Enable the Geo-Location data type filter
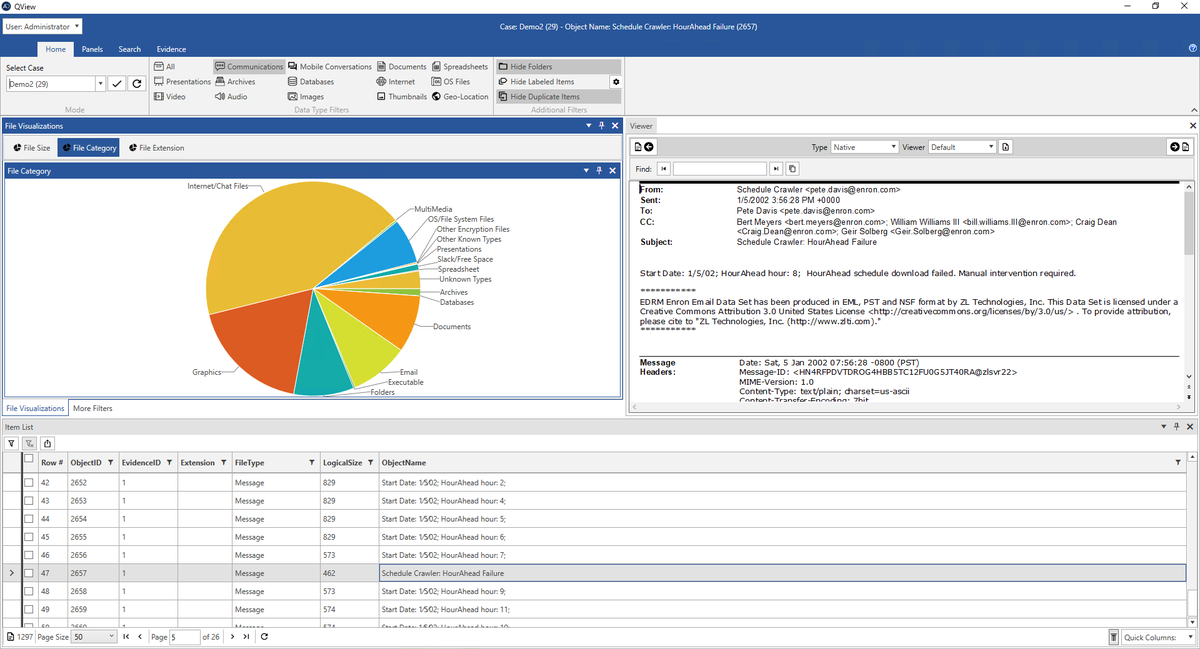The image size is (1200, 649). tap(460, 96)
